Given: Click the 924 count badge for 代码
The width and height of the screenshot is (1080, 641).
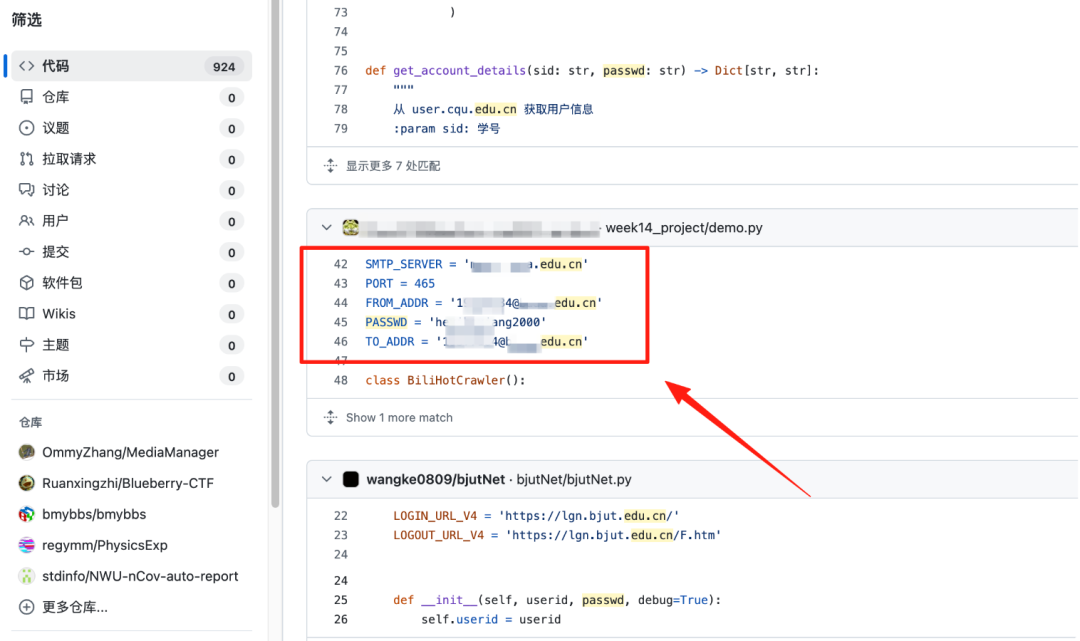Looking at the screenshot, I should pyautogui.click(x=224, y=67).
